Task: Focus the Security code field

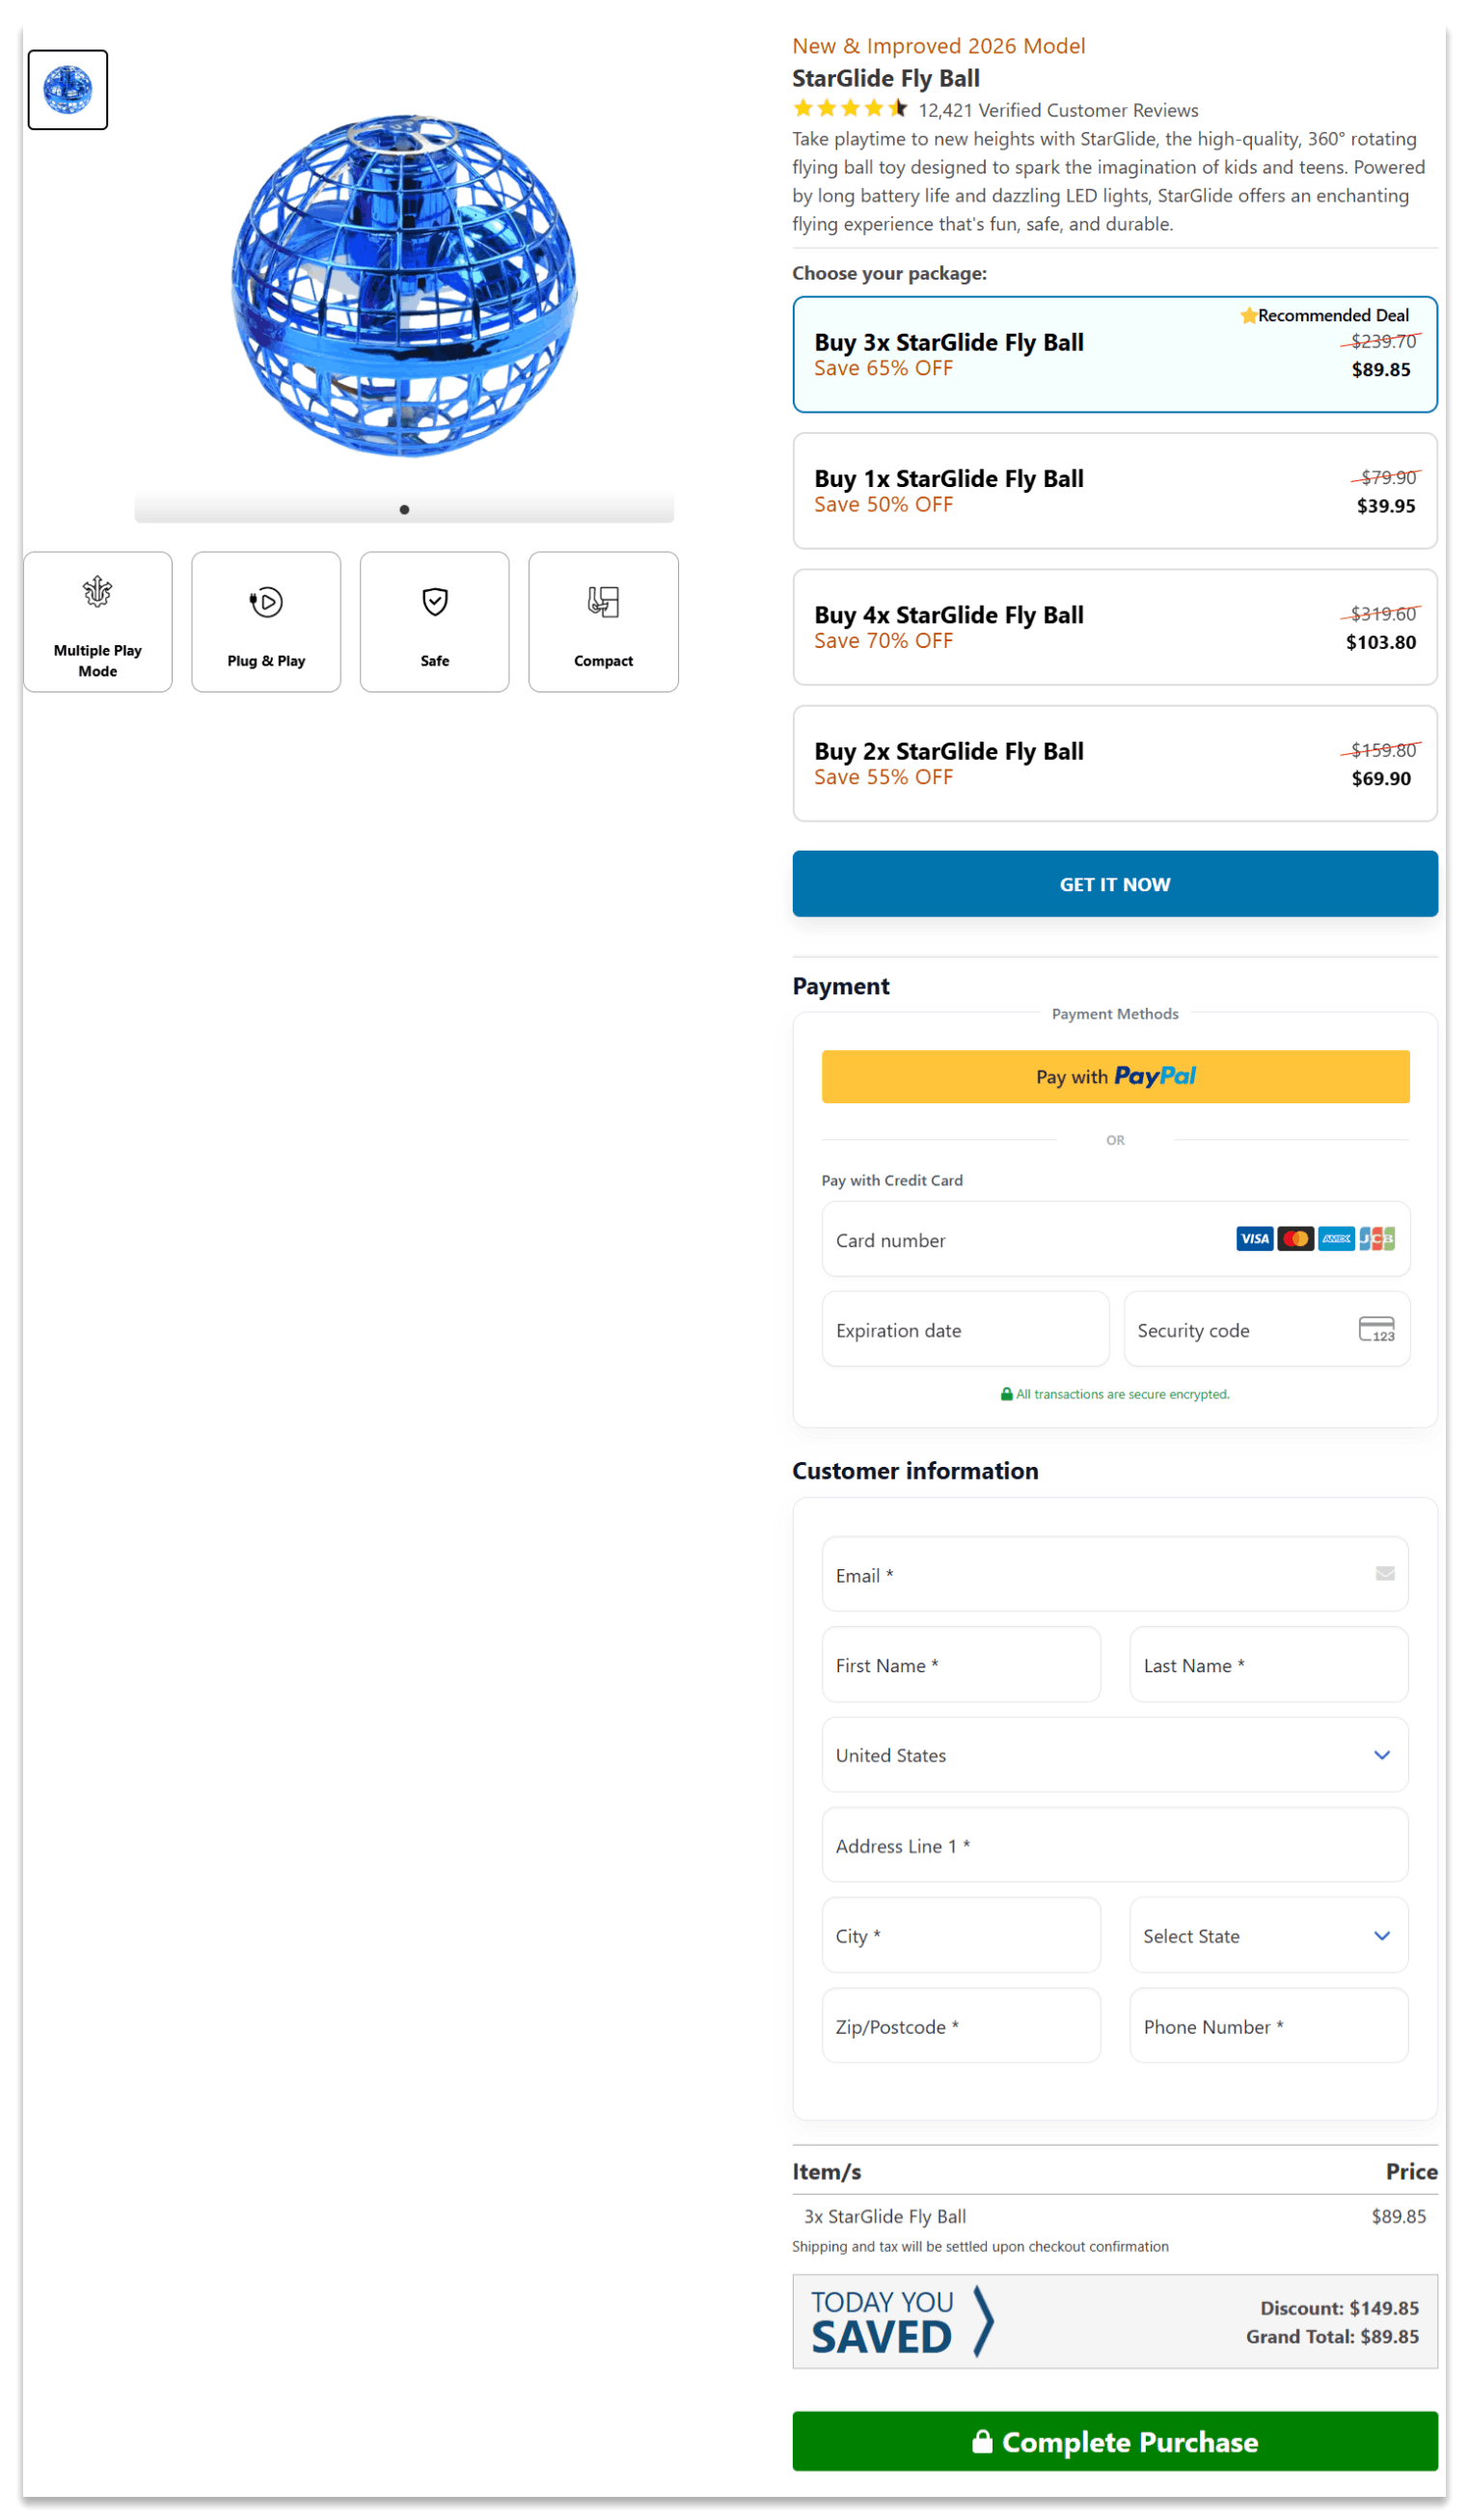Action: 1267,1330
